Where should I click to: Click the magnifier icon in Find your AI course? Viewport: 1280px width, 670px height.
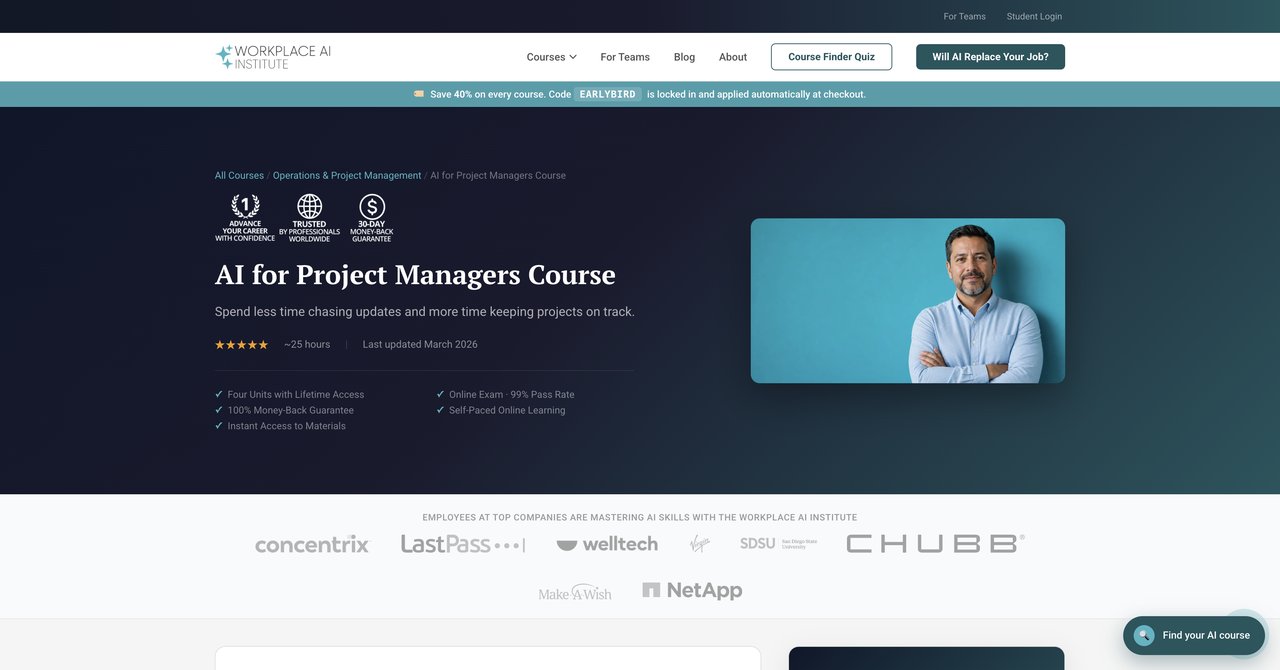[1144, 635]
